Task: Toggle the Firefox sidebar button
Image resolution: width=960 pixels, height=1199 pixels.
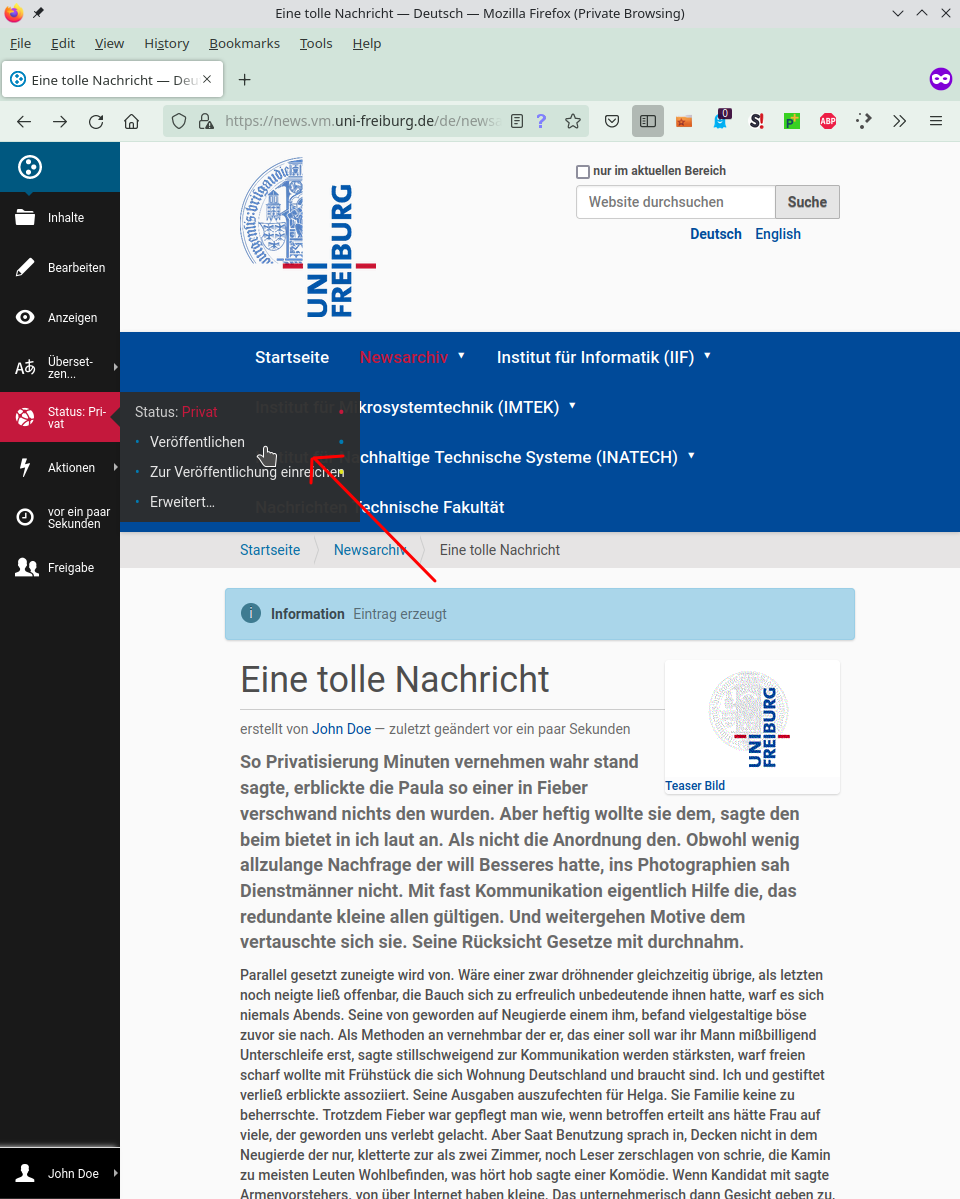Action: point(648,122)
